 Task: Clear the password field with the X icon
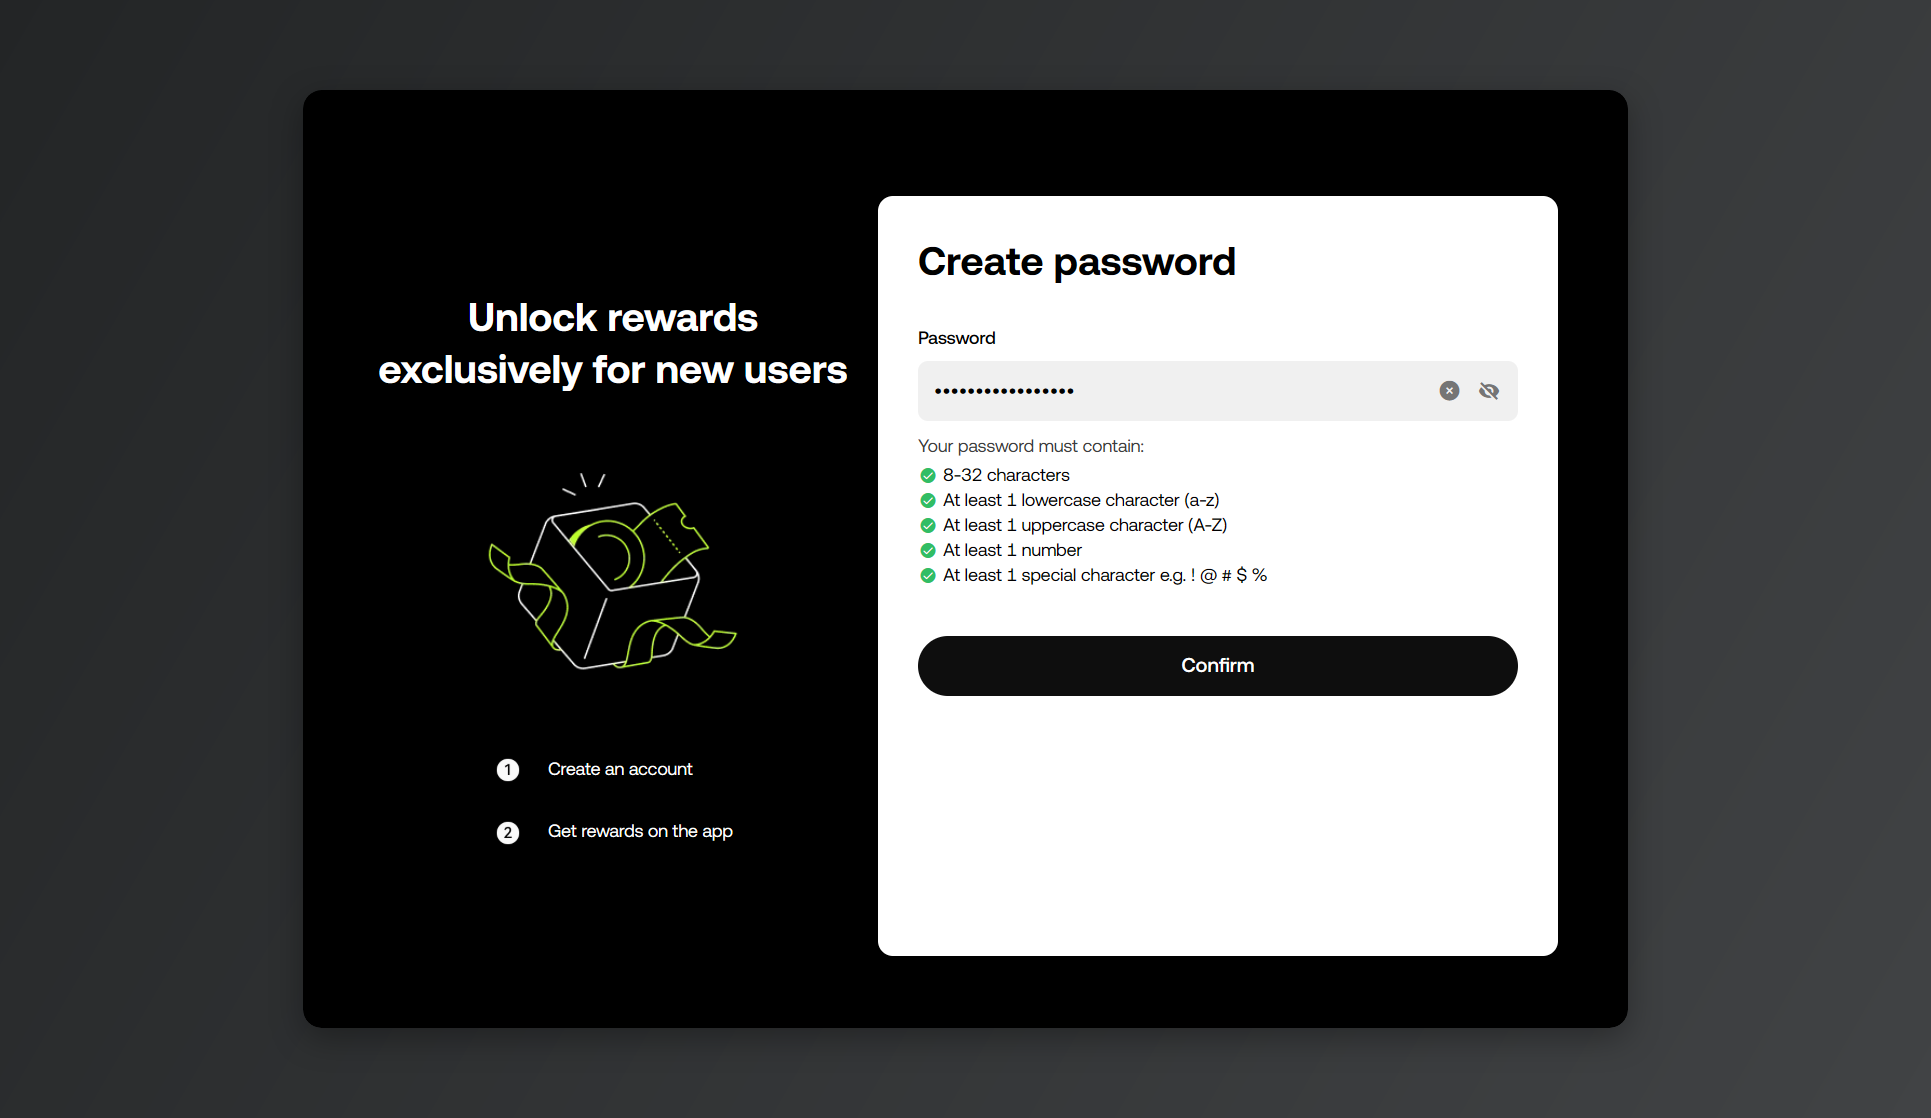point(1449,391)
